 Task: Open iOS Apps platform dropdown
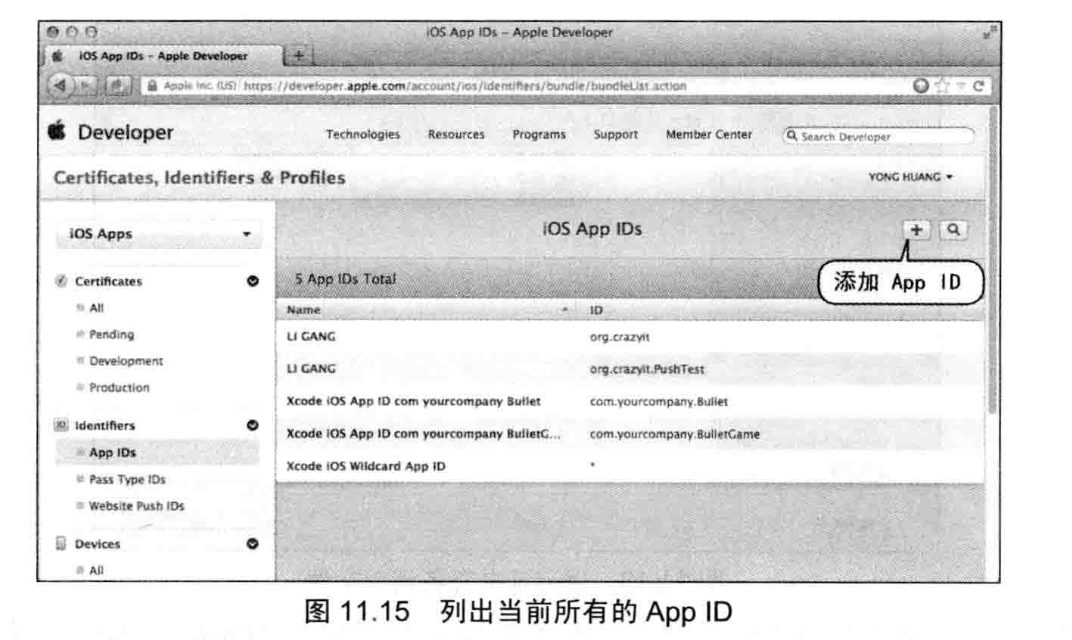[159, 234]
